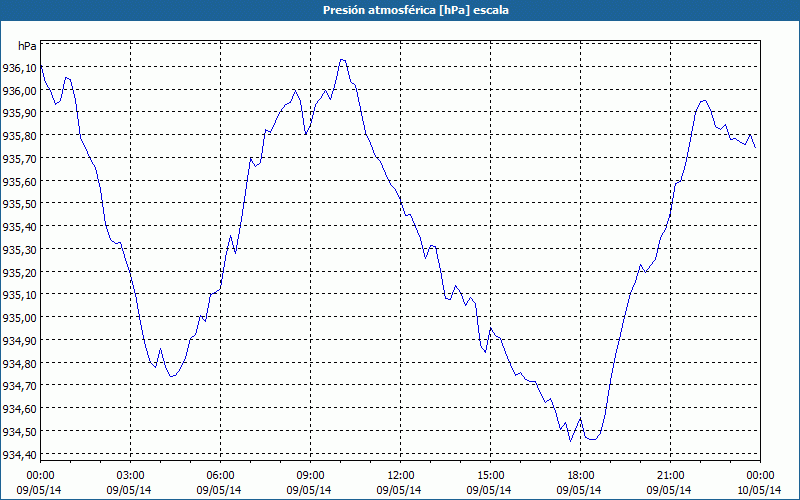The image size is (800, 500).
Task: Click the 935,50 y-axis value
Action: coord(20,204)
